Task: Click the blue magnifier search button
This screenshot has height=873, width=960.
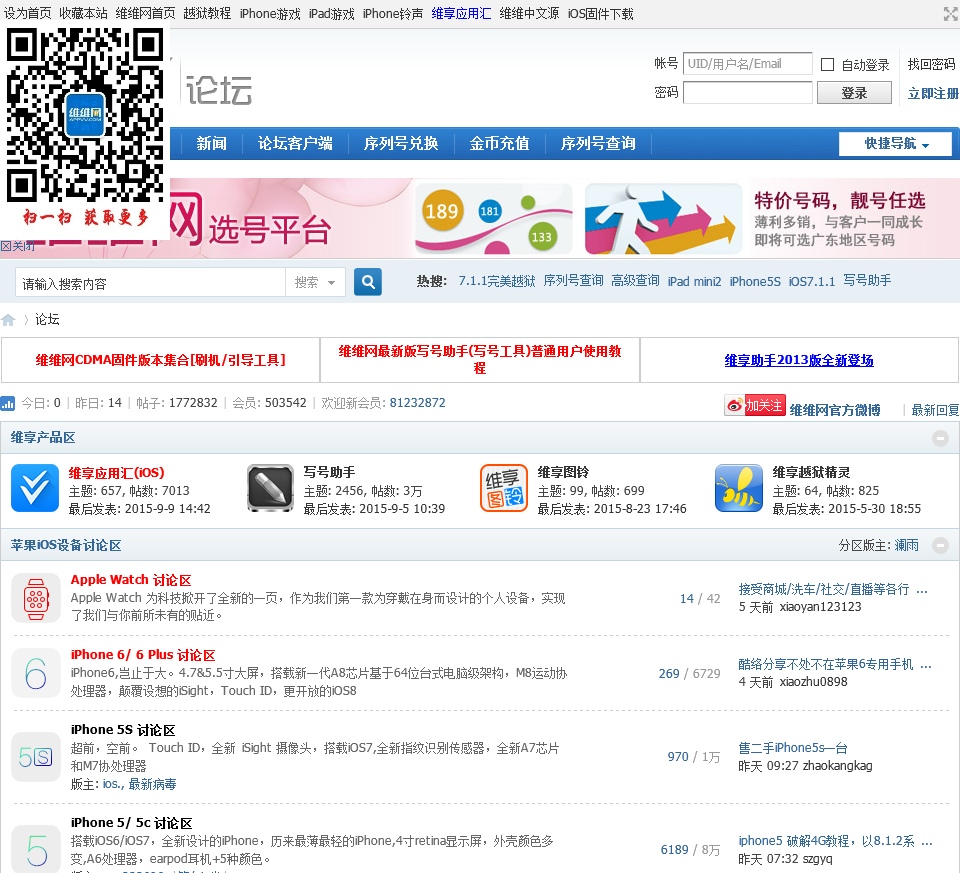Action: (368, 282)
